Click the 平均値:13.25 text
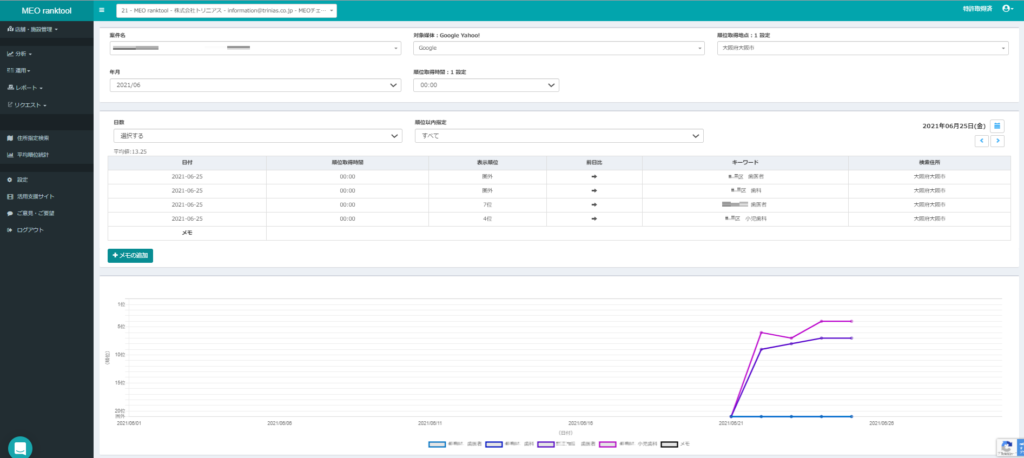Screen dimensions: 1024x458 (129, 151)
